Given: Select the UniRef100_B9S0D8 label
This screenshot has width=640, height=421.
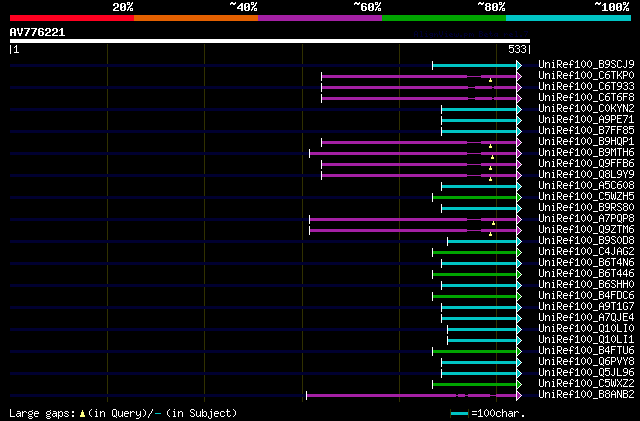Looking at the screenshot, I should click(586, 241).
